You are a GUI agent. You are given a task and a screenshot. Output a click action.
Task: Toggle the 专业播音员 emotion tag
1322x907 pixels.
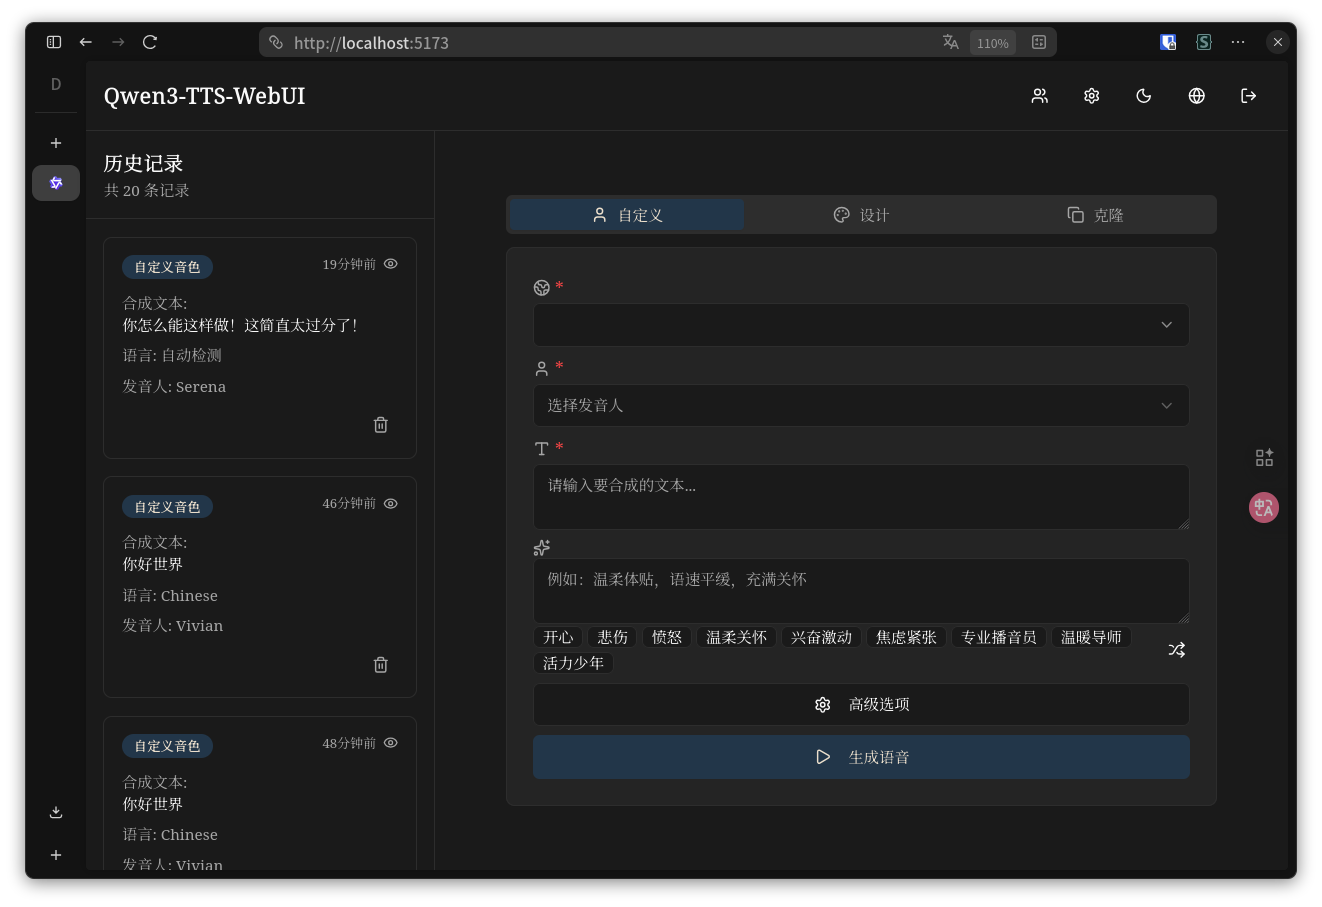[998, 636]
